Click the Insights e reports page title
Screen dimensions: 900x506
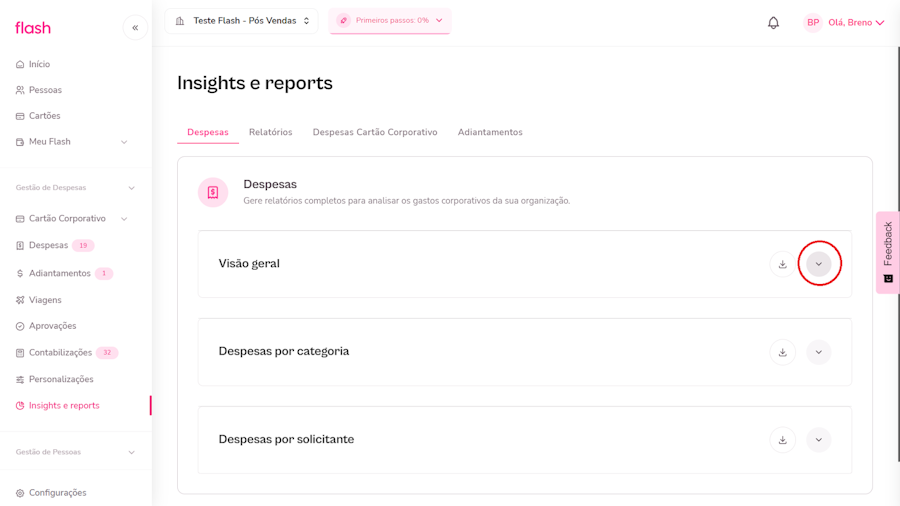(x=255, y=83)
